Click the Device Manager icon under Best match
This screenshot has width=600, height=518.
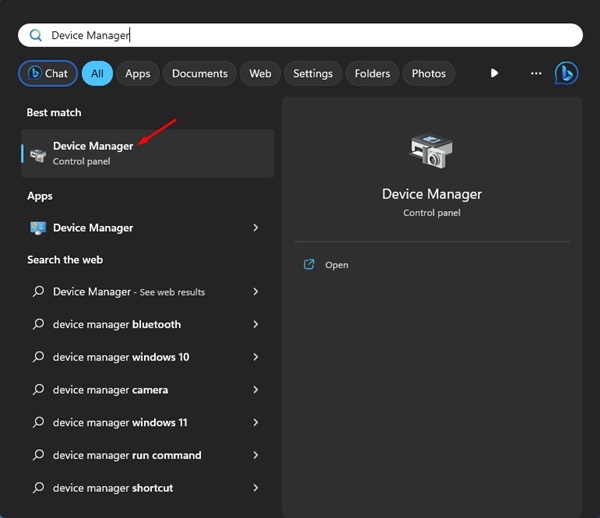point(38,153)
